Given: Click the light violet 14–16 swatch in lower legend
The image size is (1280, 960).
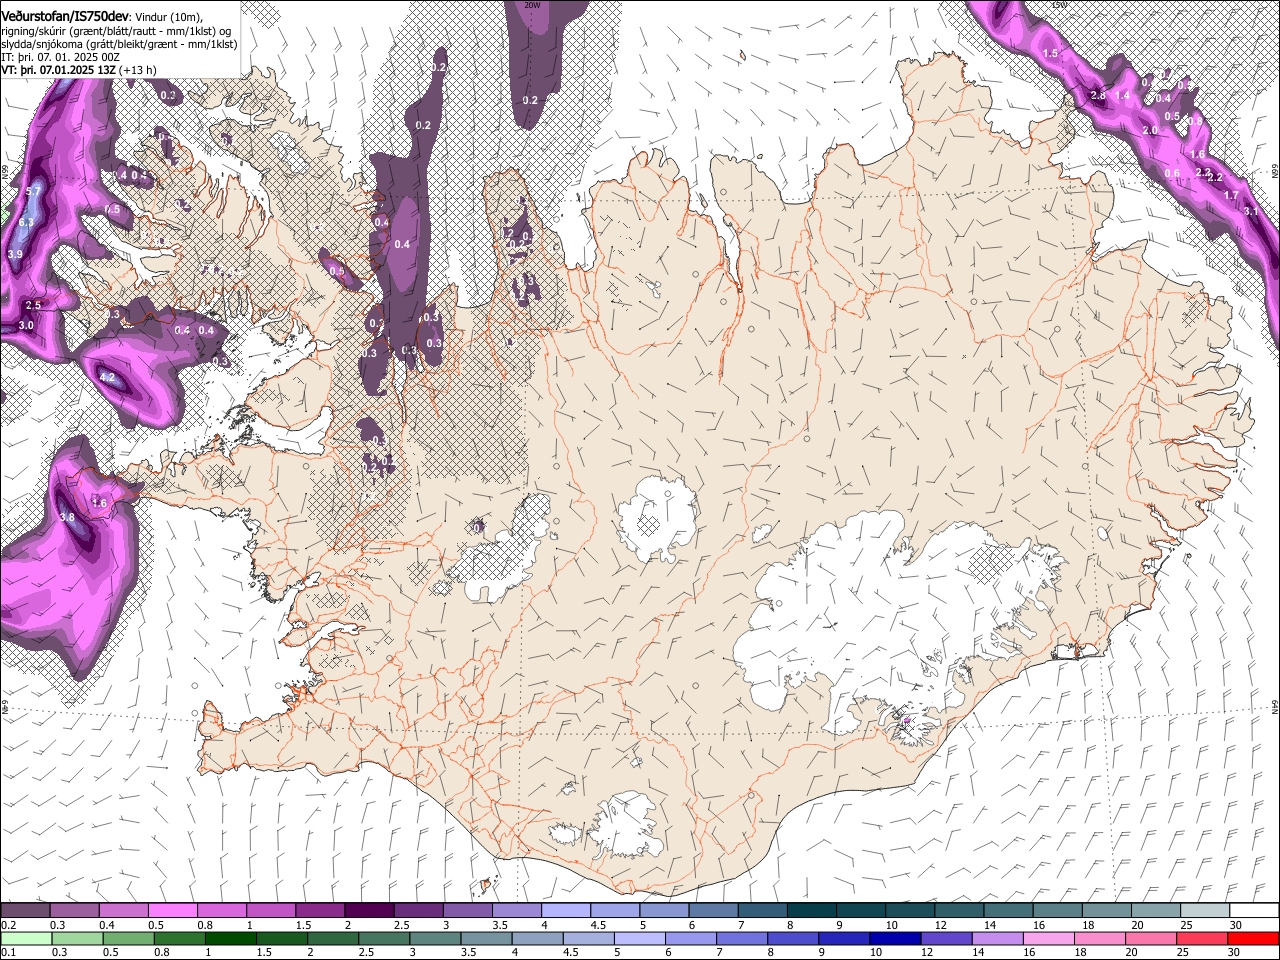Looking at the screenshot, I should point(998,938).
